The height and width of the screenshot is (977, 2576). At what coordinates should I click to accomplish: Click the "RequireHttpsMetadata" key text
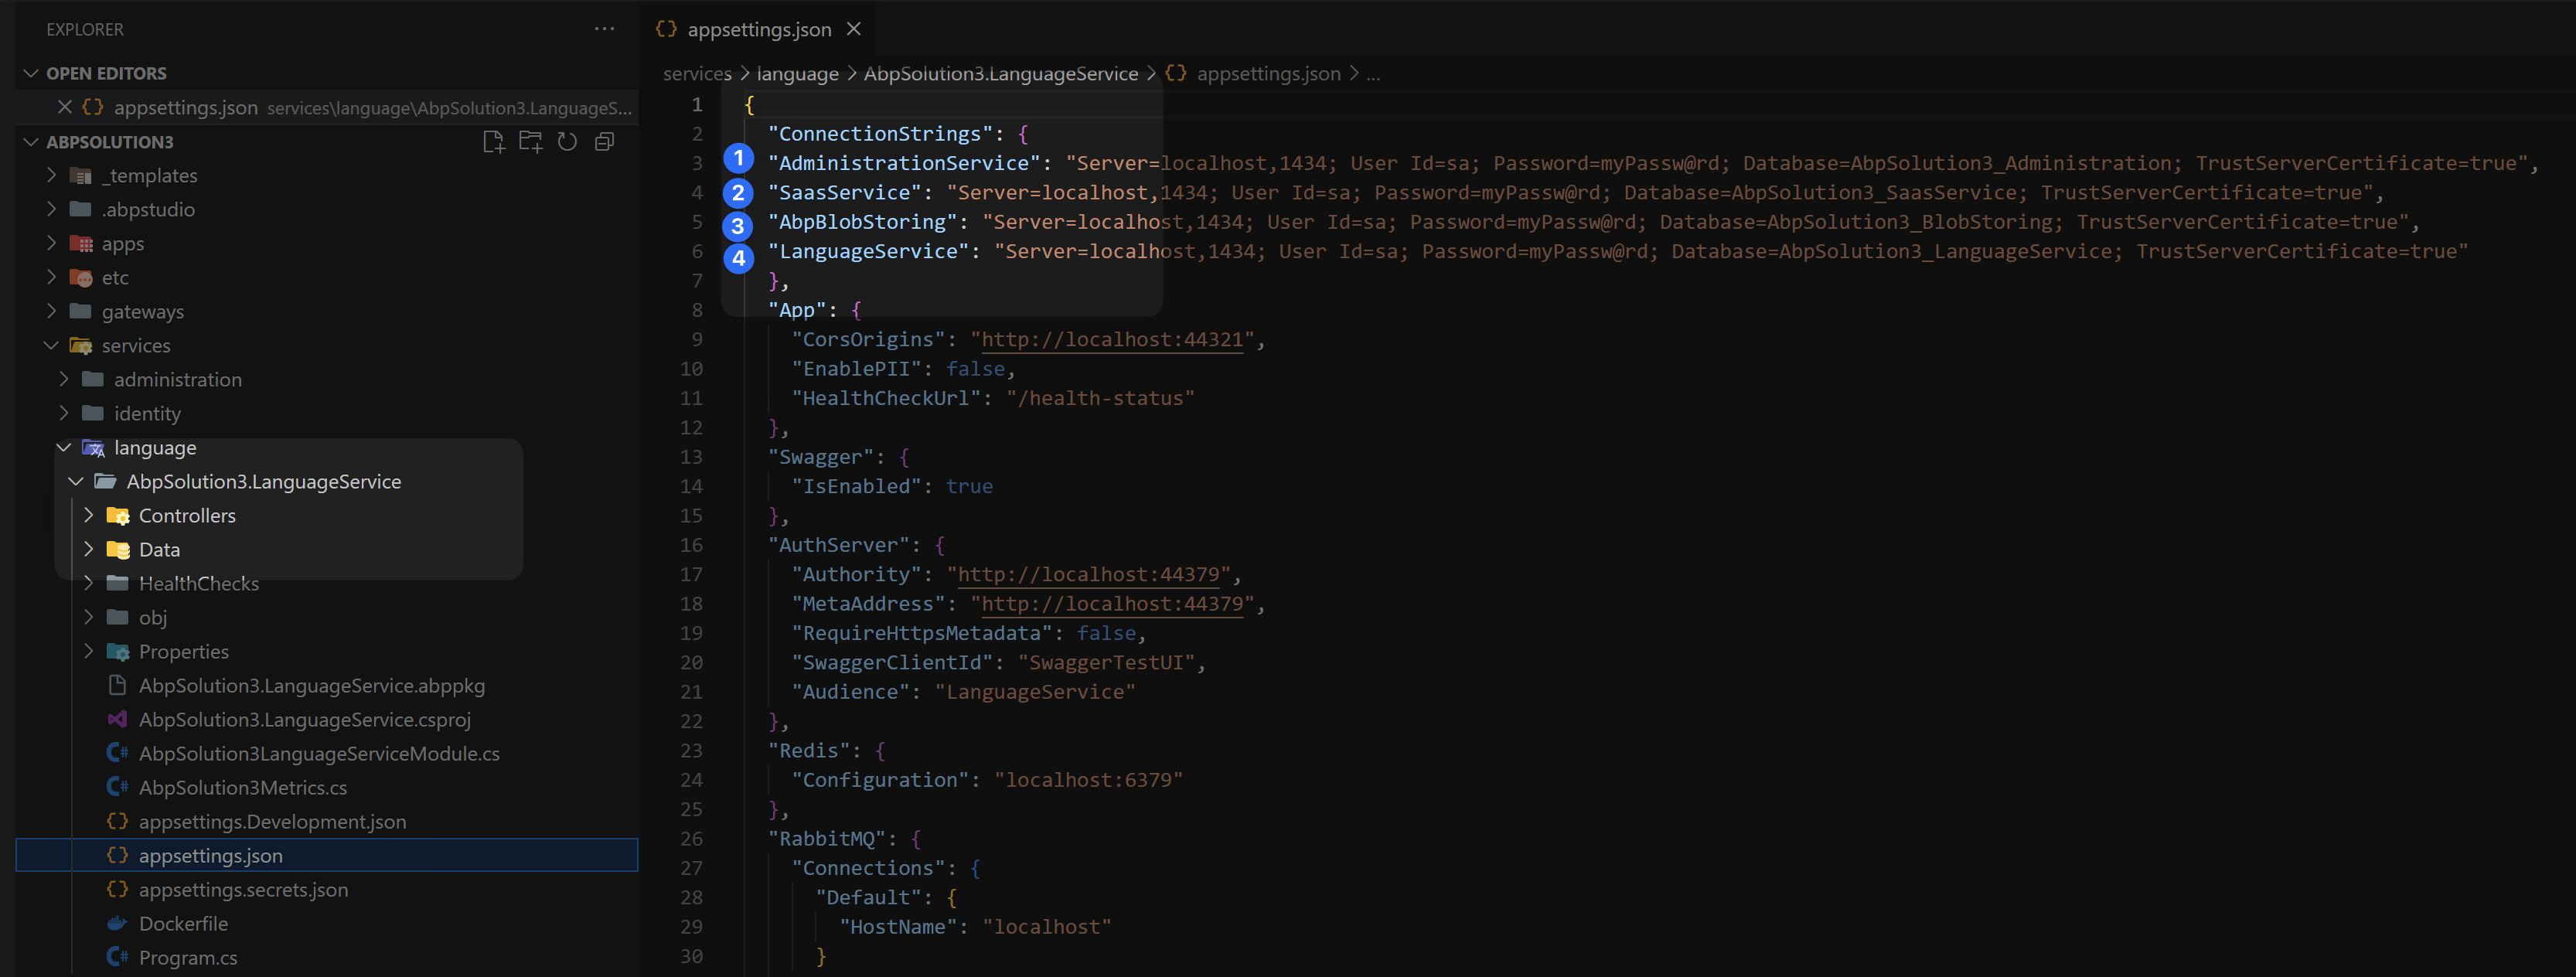[x=922, y=633]
